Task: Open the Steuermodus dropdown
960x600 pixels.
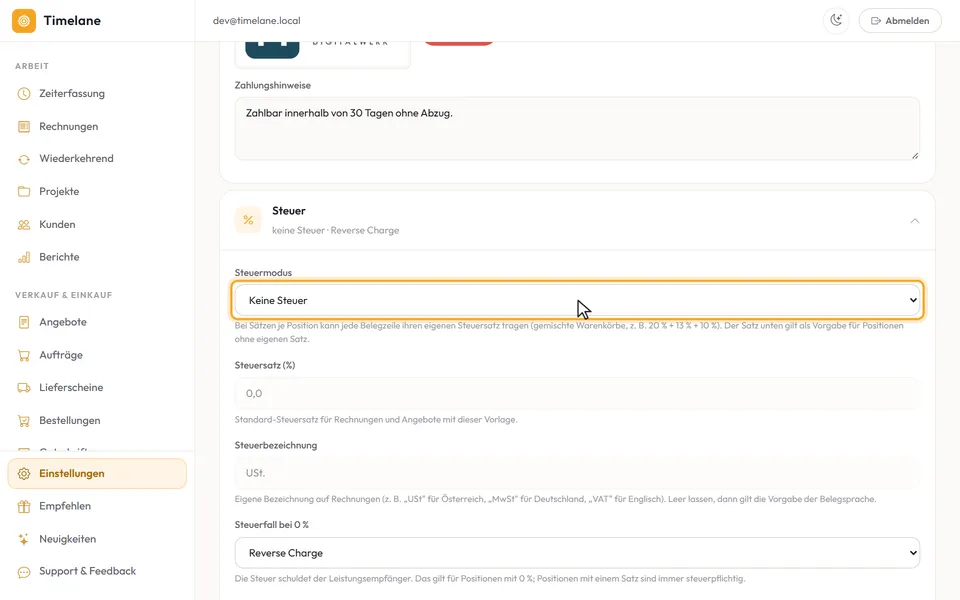Action: pyautogui.click(x=577, y=300)
